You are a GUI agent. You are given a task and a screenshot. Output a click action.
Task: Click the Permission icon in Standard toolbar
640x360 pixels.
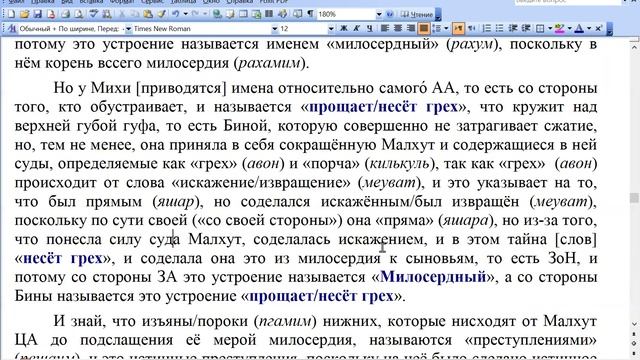coord(51,14)
